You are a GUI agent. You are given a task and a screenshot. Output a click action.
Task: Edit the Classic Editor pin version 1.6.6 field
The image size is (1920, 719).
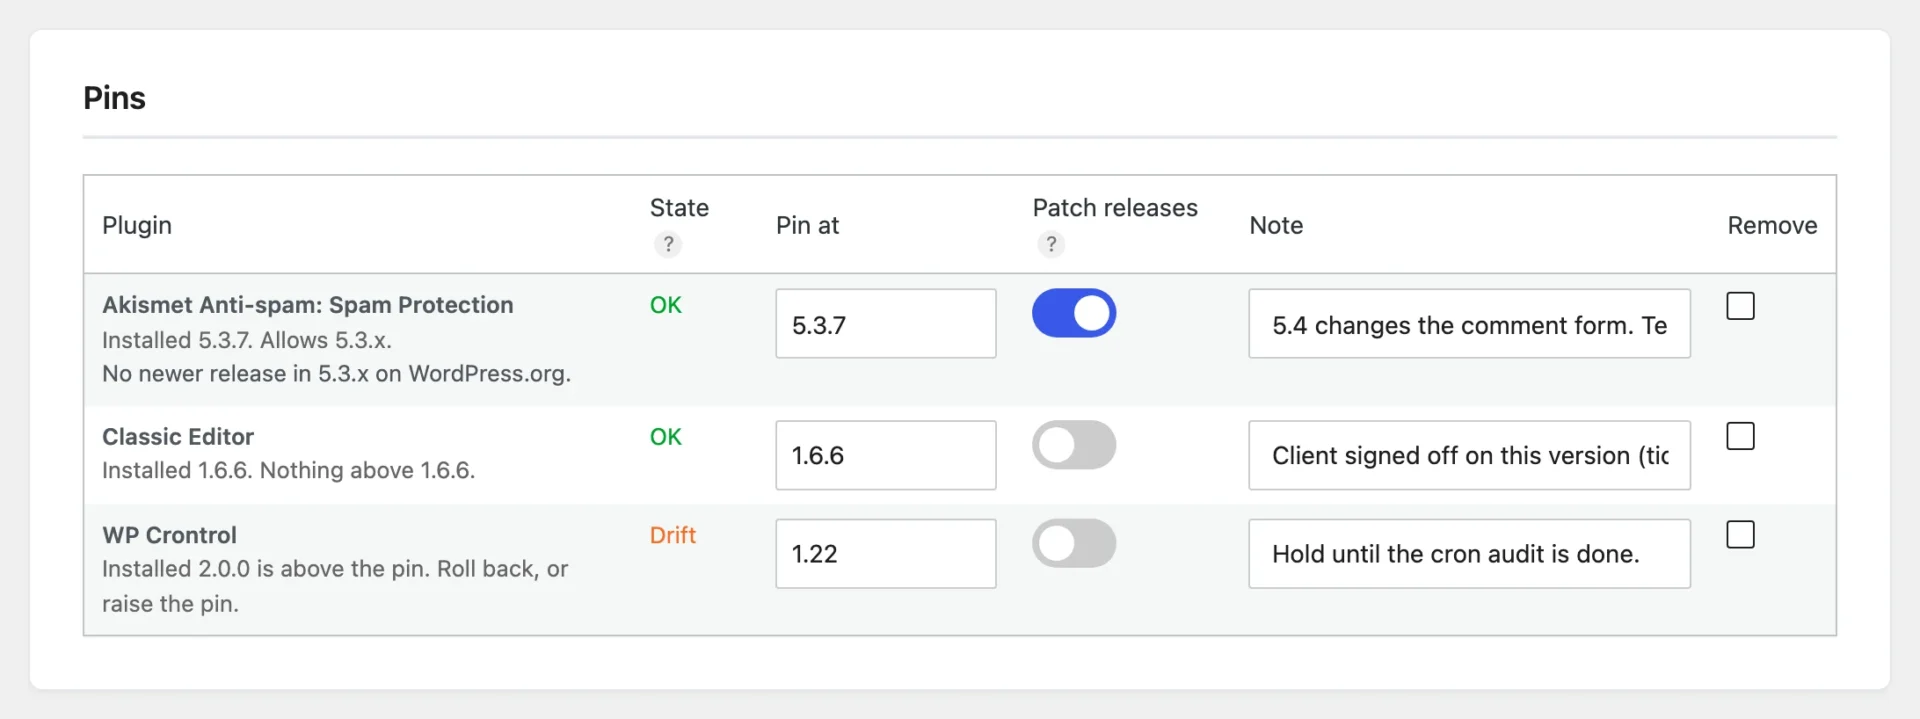point(886,455)
